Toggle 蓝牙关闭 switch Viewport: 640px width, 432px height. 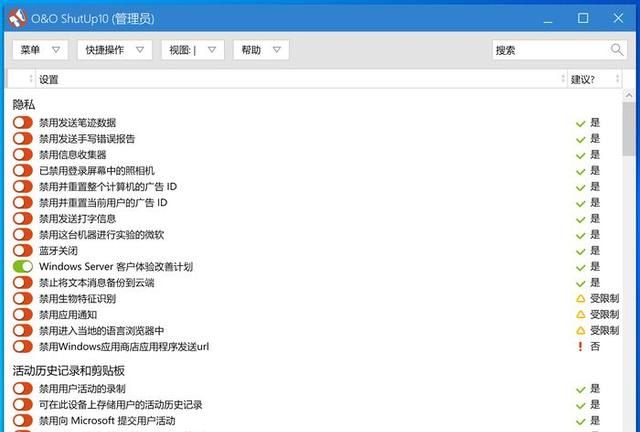tap(22, 250)
